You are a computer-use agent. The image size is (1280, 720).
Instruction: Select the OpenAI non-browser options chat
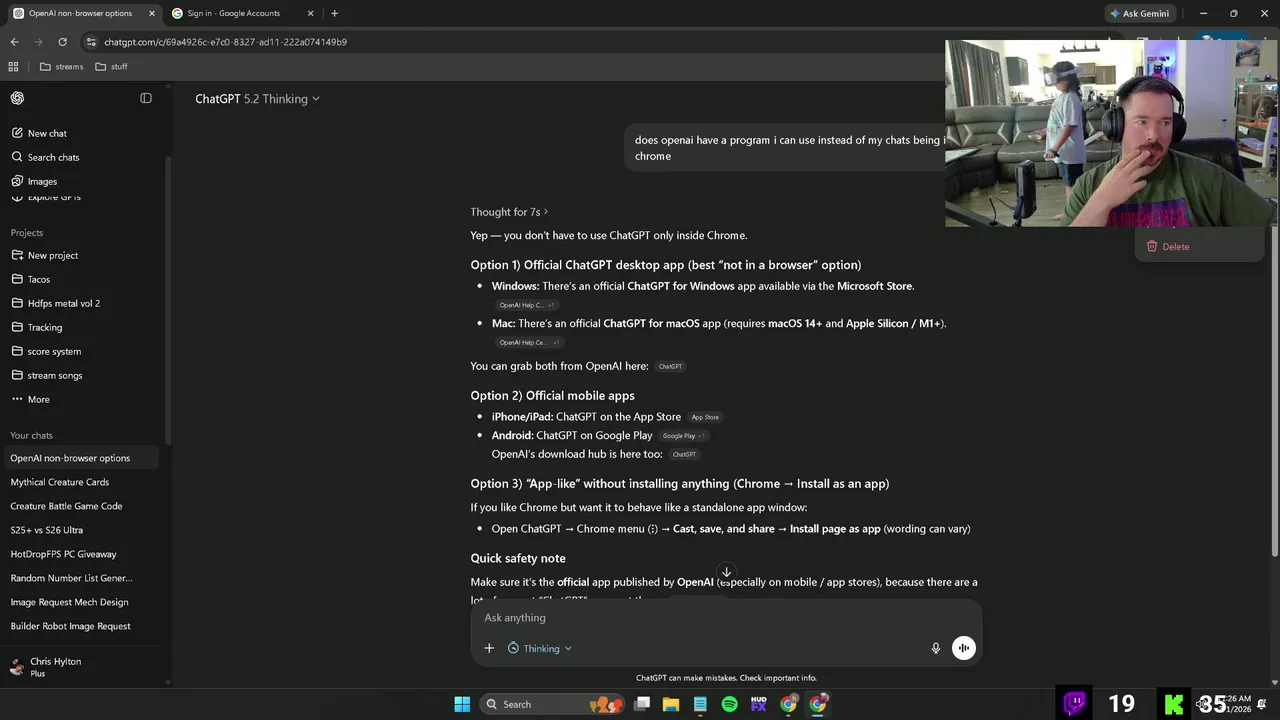coord(82,458)
